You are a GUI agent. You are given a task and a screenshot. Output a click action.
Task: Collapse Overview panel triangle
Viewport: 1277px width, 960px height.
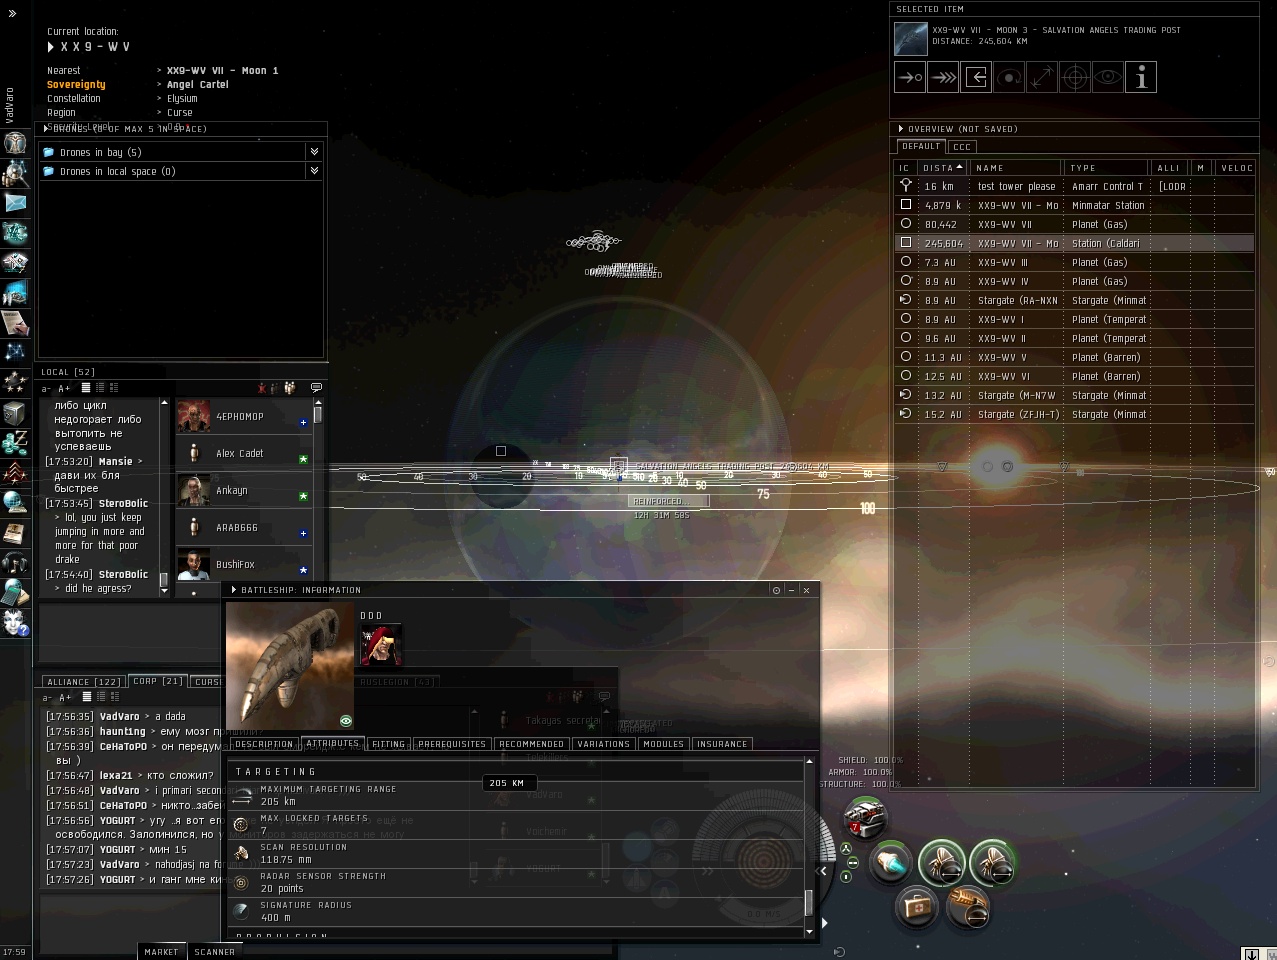(x=901, y=129)
